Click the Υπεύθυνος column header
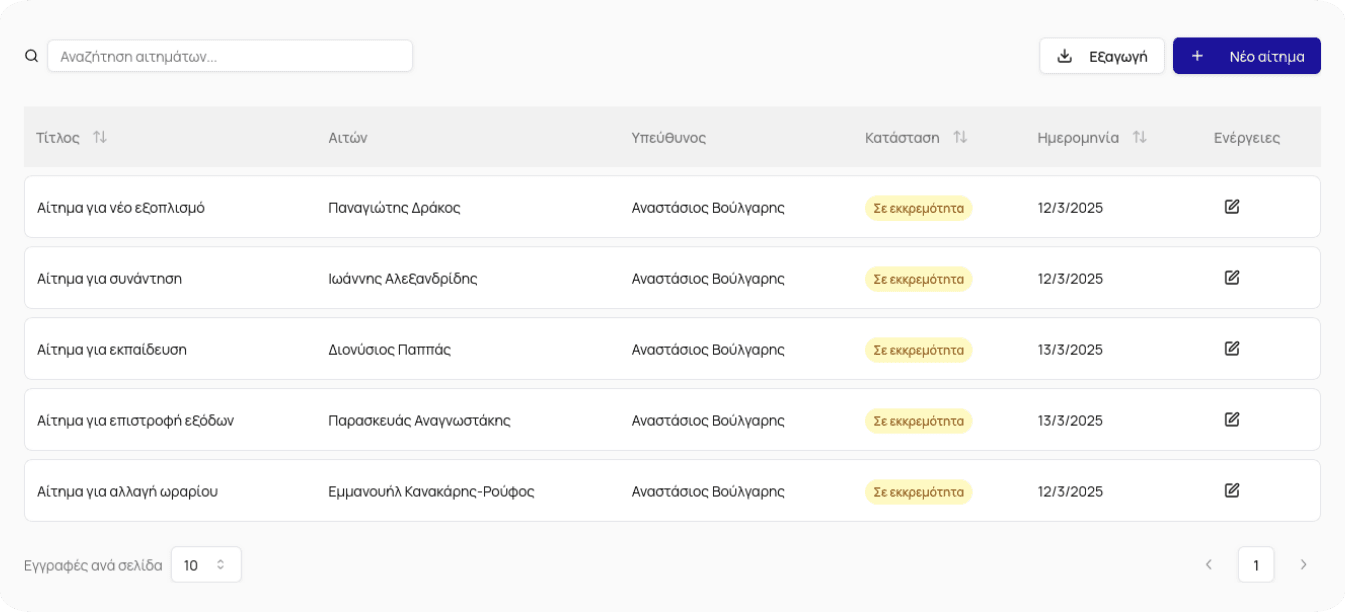1345x612 pixels. tap(668, 137)
